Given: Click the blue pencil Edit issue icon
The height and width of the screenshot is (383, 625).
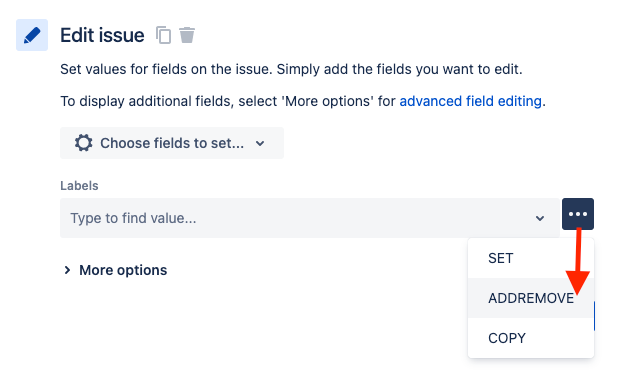Looking at the screenshot, I should pos(32,35).
